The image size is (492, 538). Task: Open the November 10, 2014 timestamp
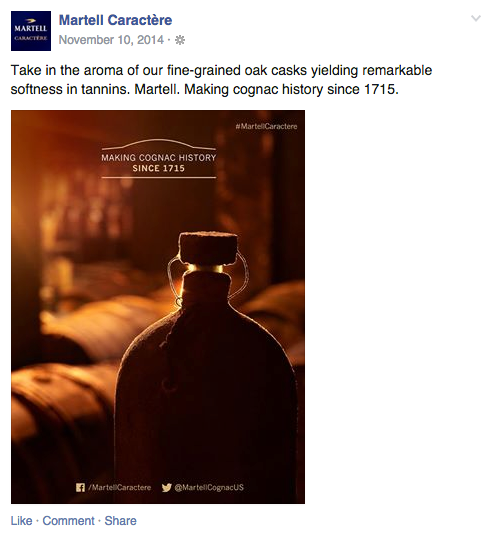(x=111, y=40)
